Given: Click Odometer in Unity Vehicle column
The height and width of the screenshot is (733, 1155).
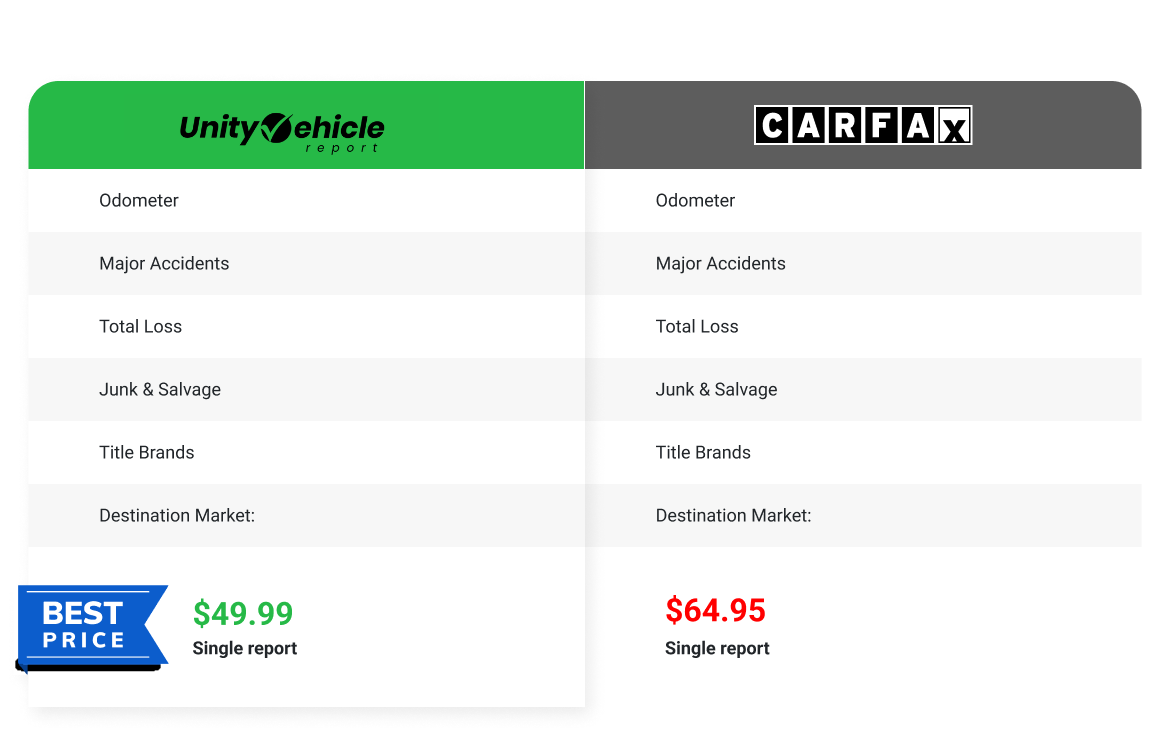Looking at the screenshot, I should (x=139, y=200).
